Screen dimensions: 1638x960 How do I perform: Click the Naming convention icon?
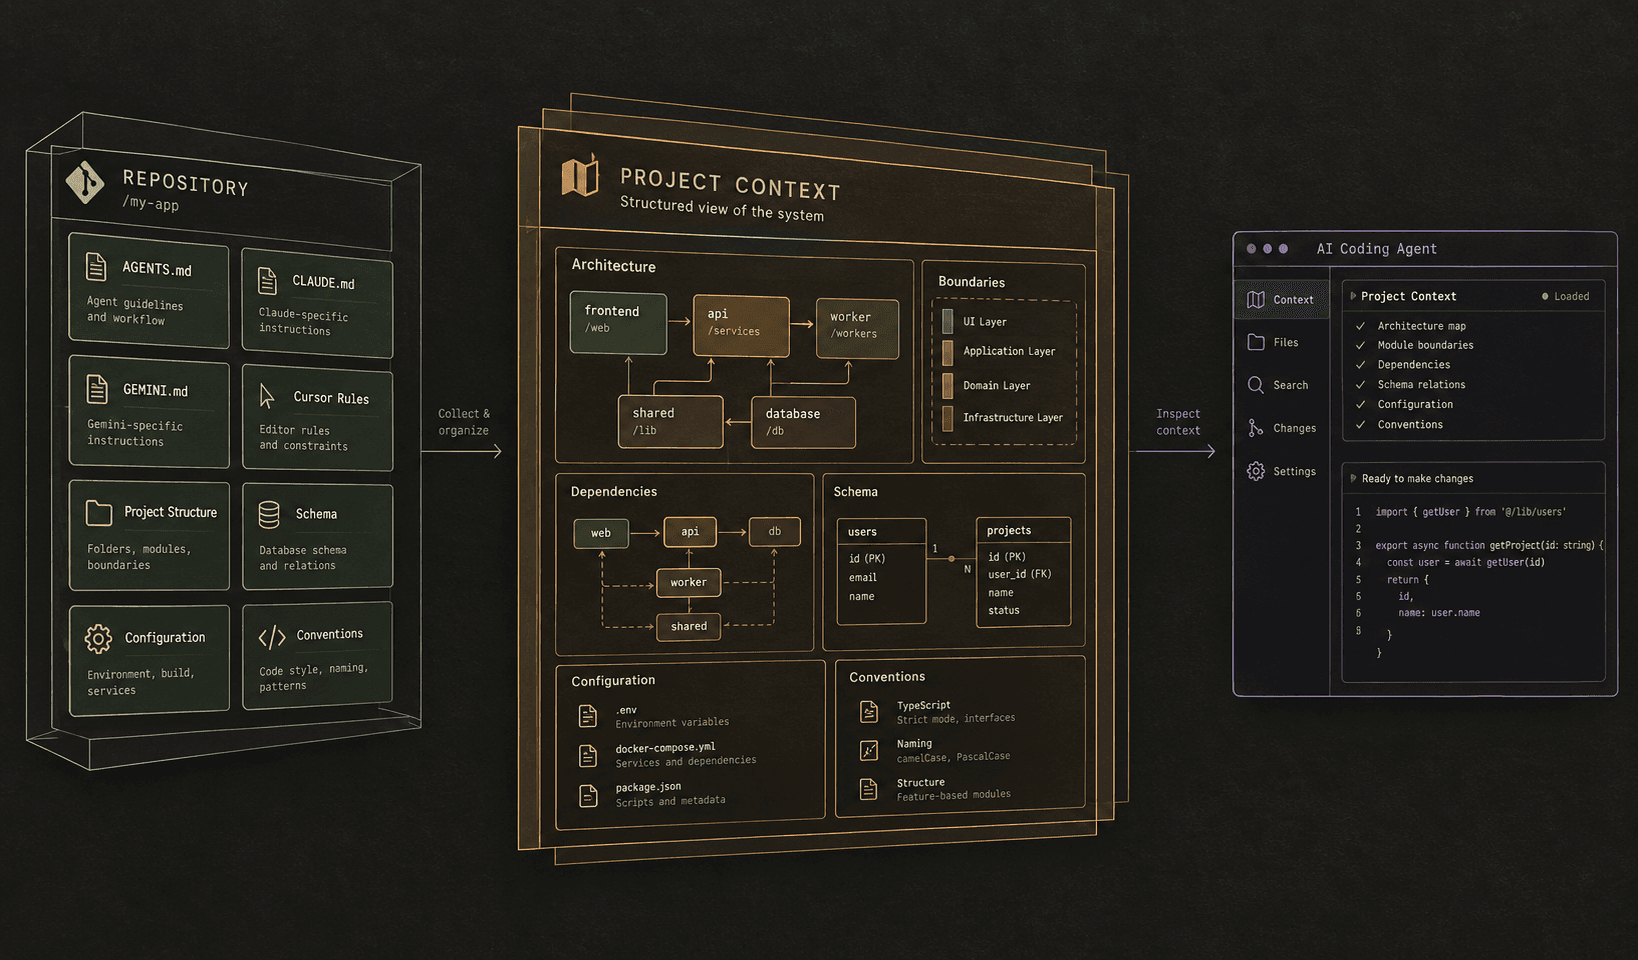pyautogui.click(x=869, y=750)
